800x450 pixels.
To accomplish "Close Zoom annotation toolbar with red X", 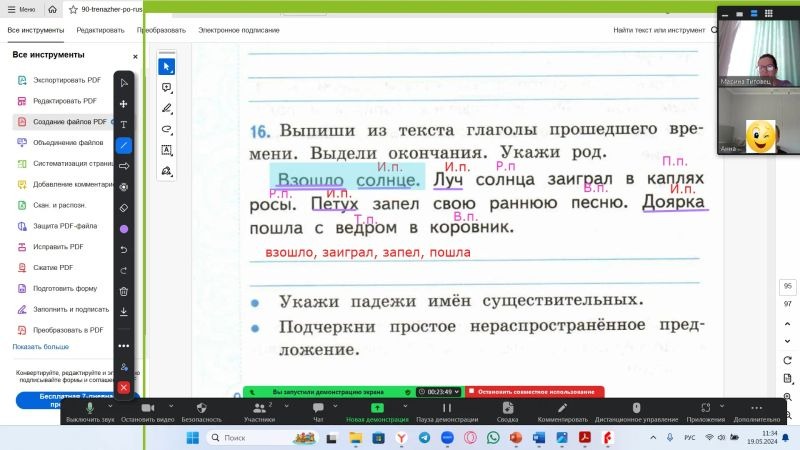I will [x=124, y=387].
